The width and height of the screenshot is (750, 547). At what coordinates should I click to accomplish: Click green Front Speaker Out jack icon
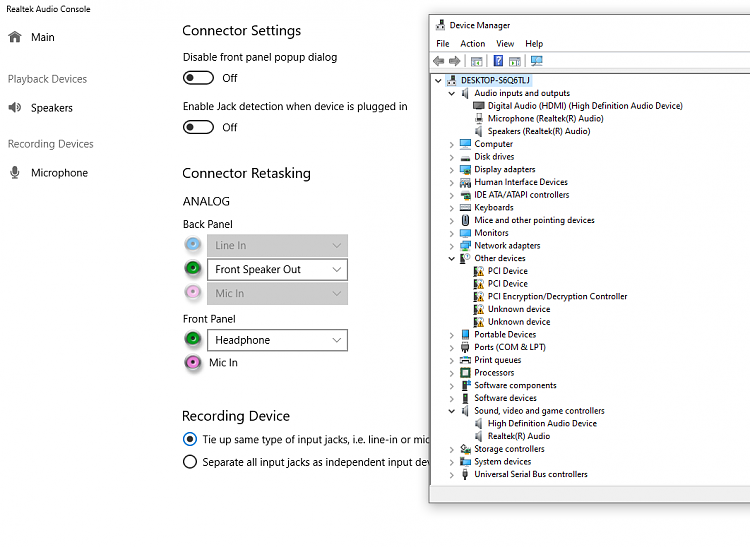click(x=193, y=268)
